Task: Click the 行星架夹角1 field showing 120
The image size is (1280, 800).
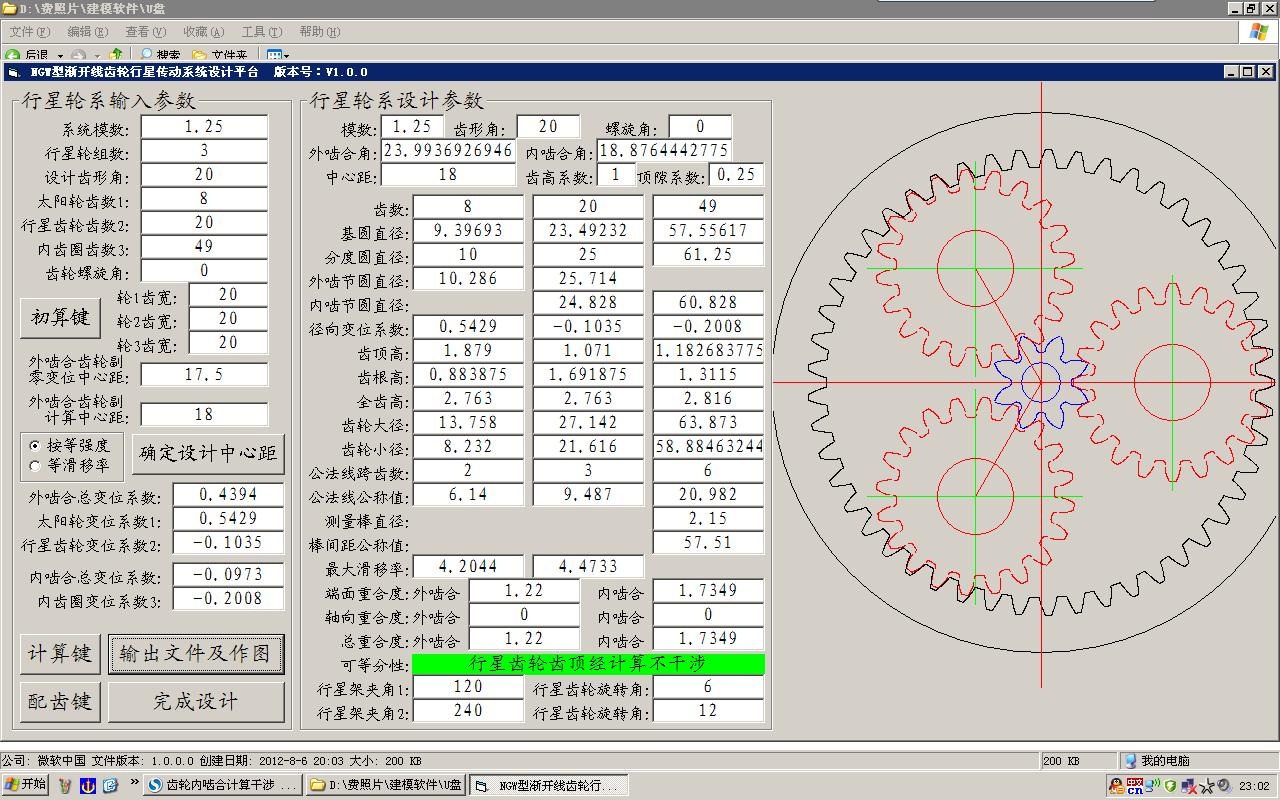Action: pyautogui.click(x=468, y=687)
